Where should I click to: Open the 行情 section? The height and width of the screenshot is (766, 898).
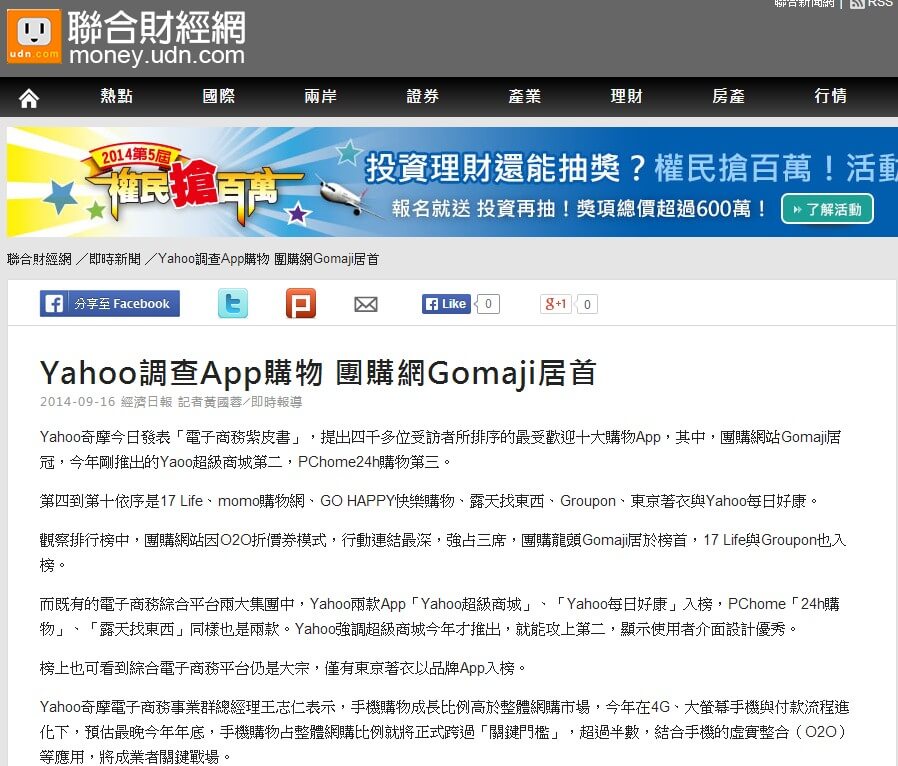[830, 96]
